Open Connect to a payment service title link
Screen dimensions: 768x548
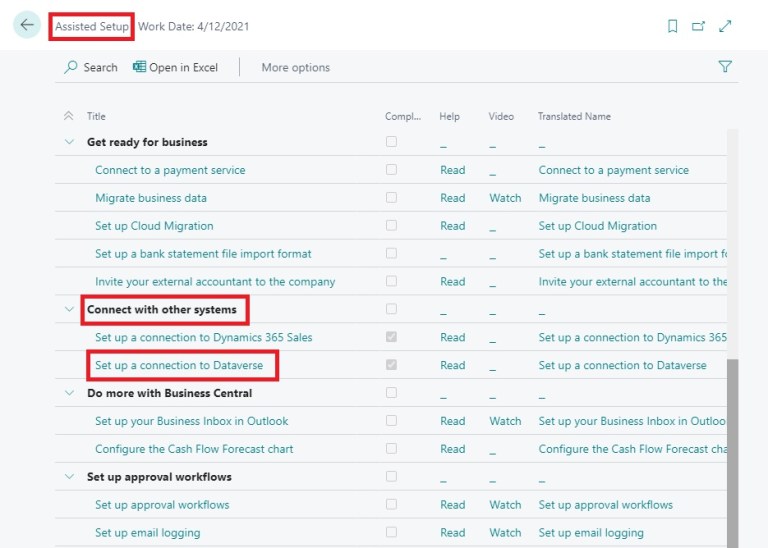[170, 170]
